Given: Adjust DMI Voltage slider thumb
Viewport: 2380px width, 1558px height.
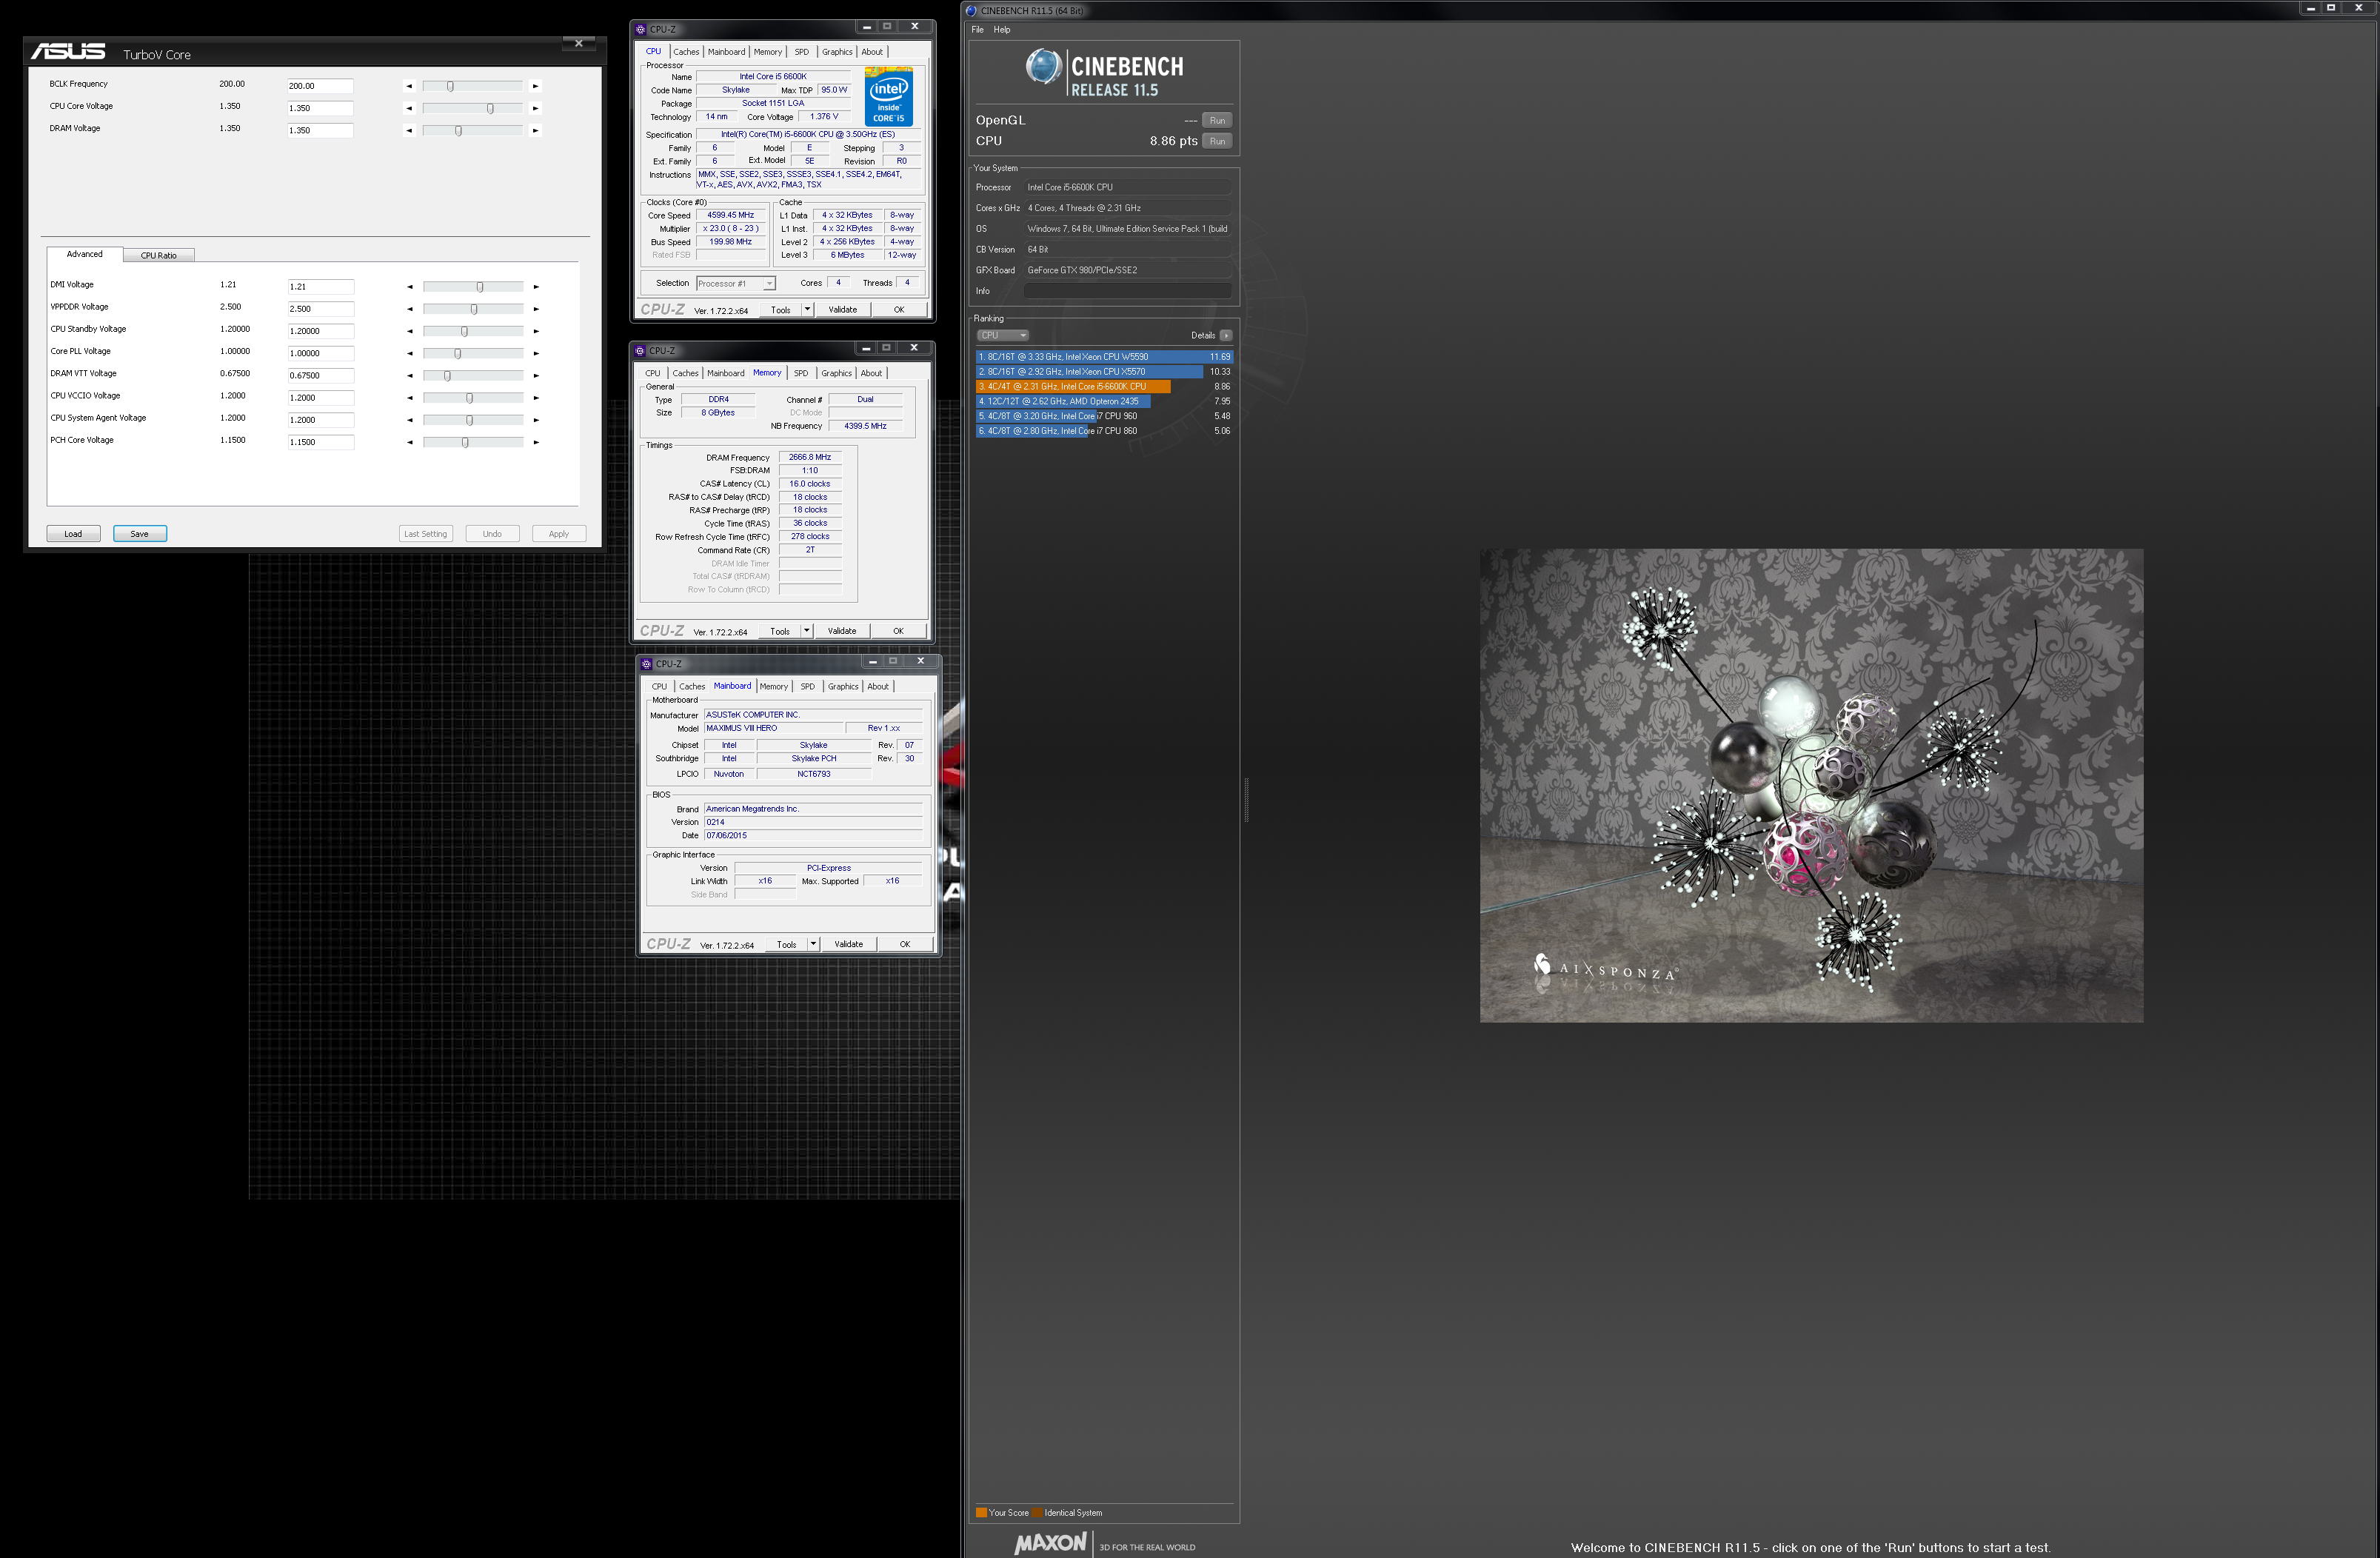Looking at the screenshot, I should coord(480,287).
